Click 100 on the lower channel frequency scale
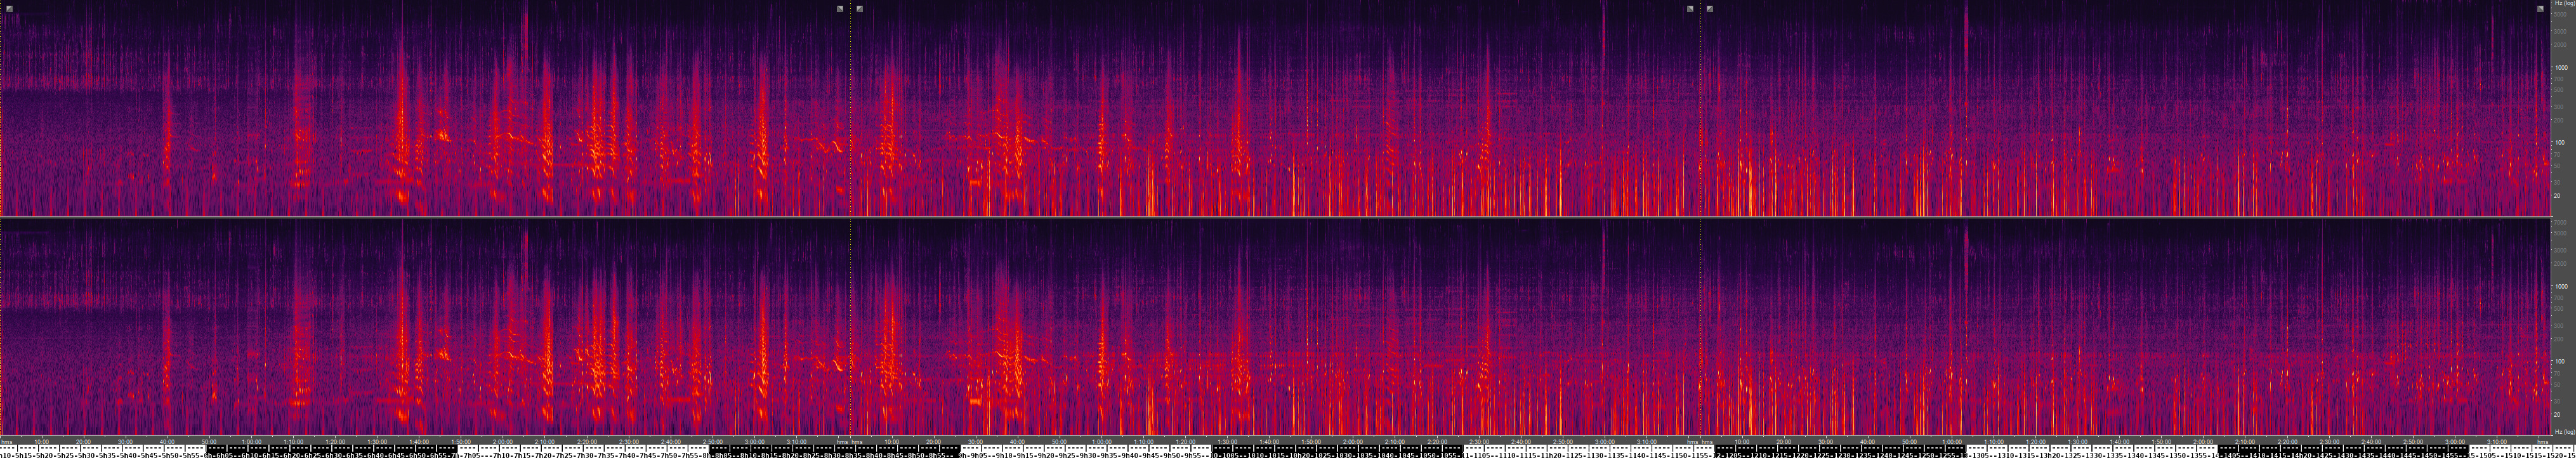The width and height of the screenshot is (2576, 458). pos(2559,361)
